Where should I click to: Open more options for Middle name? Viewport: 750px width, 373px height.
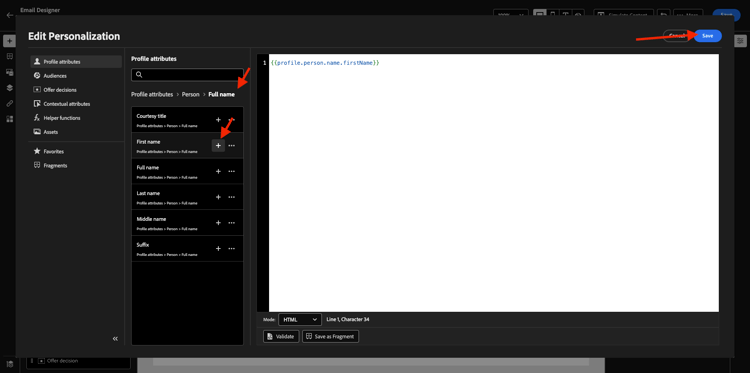(x=232, y=223)
